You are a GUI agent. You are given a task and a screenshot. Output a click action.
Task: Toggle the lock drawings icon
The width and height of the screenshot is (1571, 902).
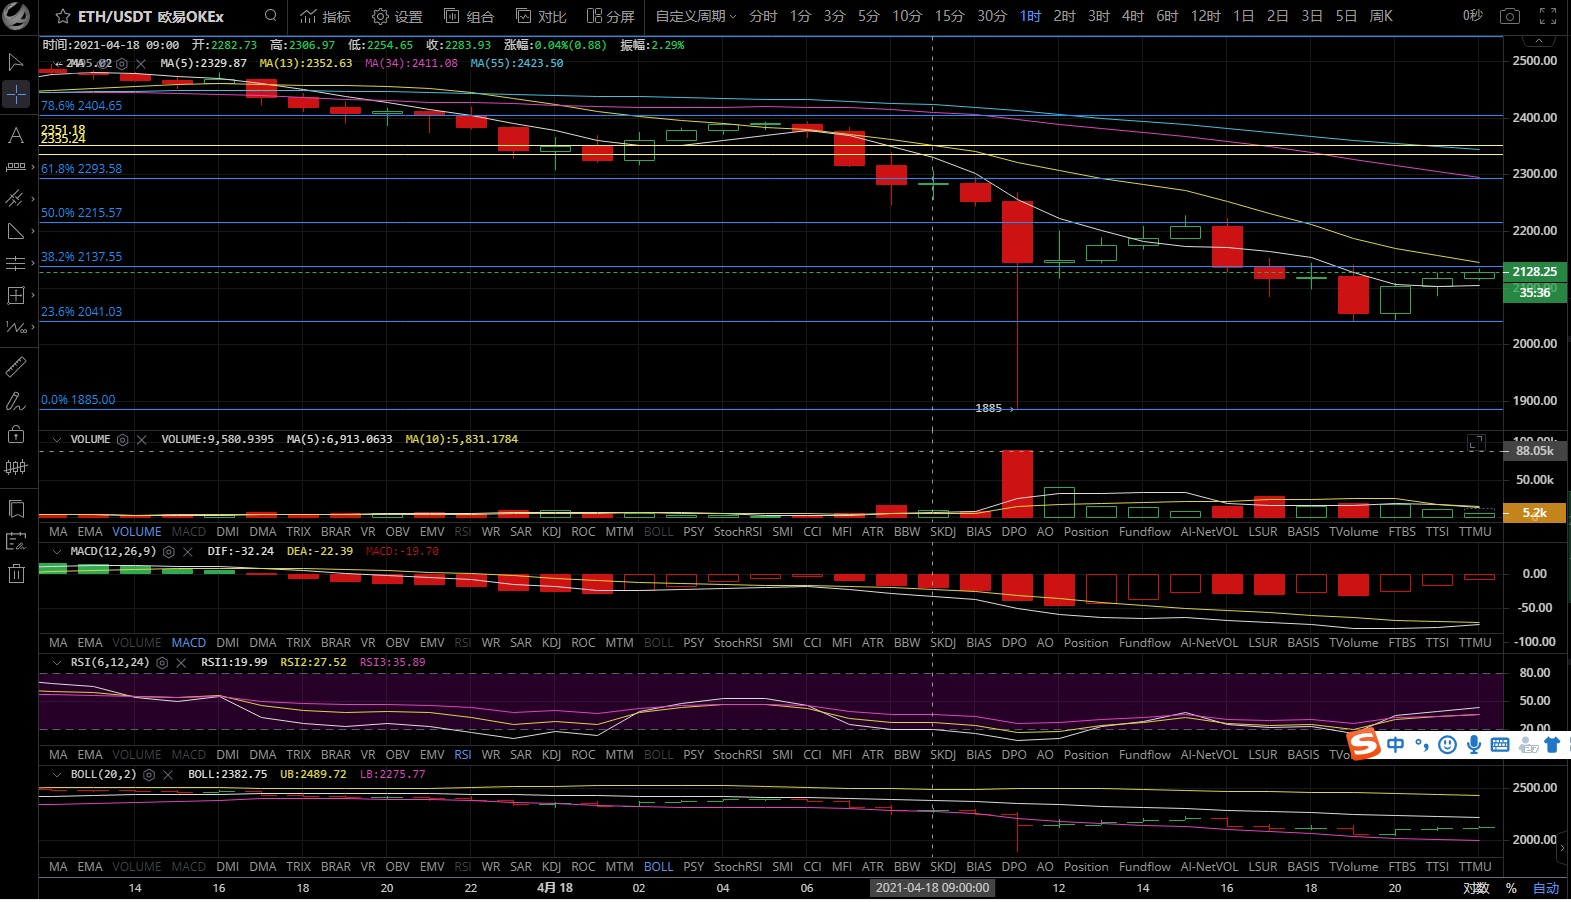pos(16,434)
